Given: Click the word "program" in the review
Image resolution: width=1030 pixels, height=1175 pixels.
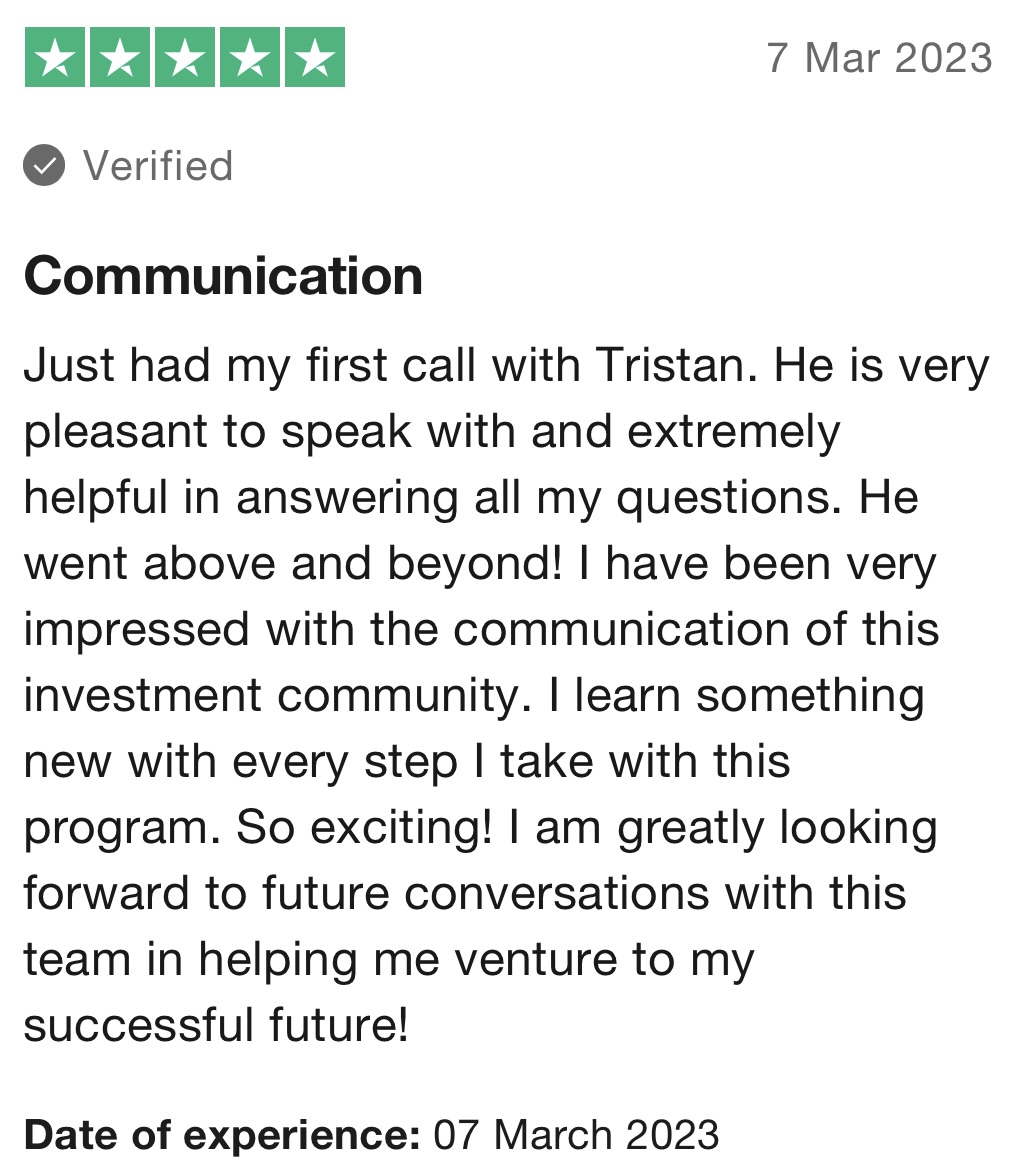Looking at the screenshot, I should tap(118, 830).
